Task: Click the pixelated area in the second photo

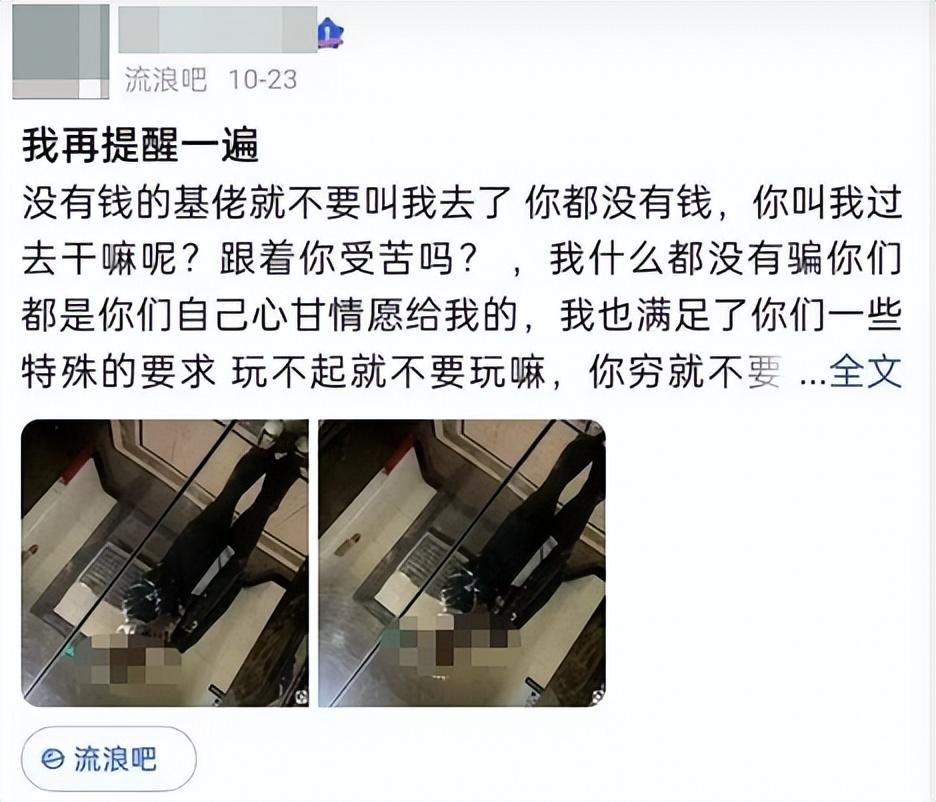Action: 454,643
